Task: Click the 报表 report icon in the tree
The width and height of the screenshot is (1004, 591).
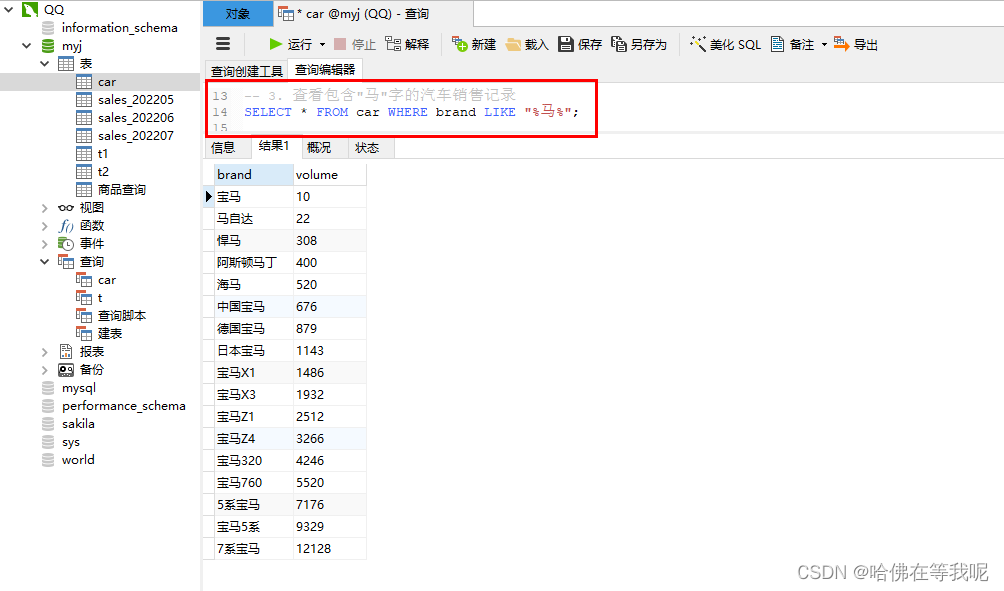Action: (65, 352)
